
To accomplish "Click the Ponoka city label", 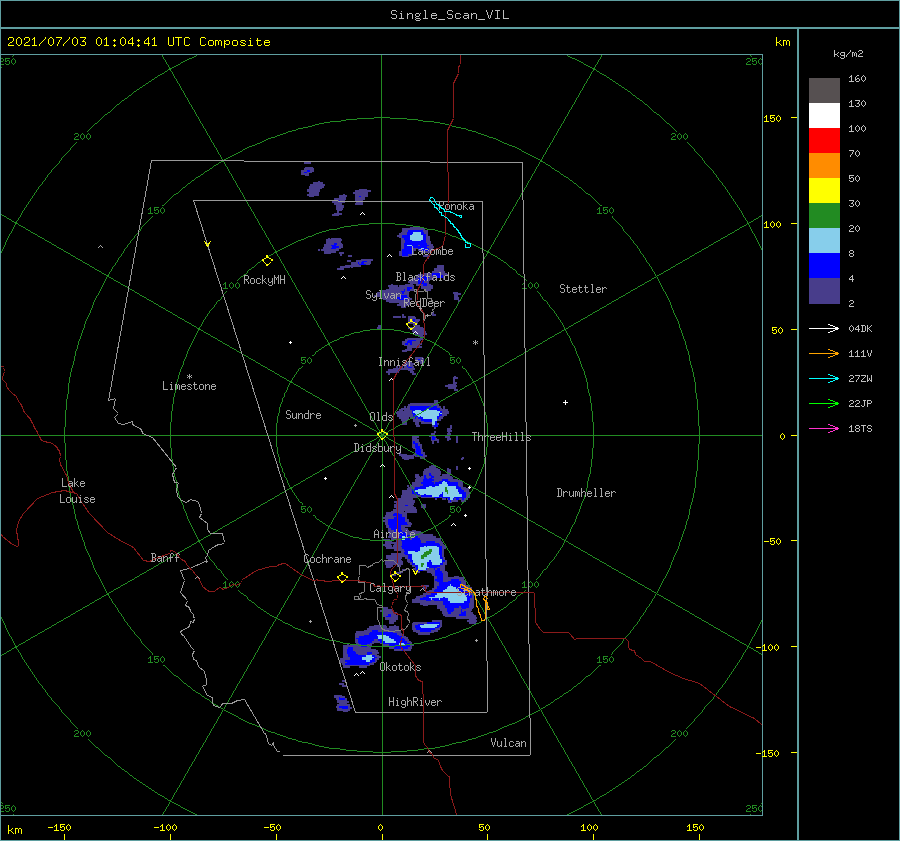I will coord(457,206).
